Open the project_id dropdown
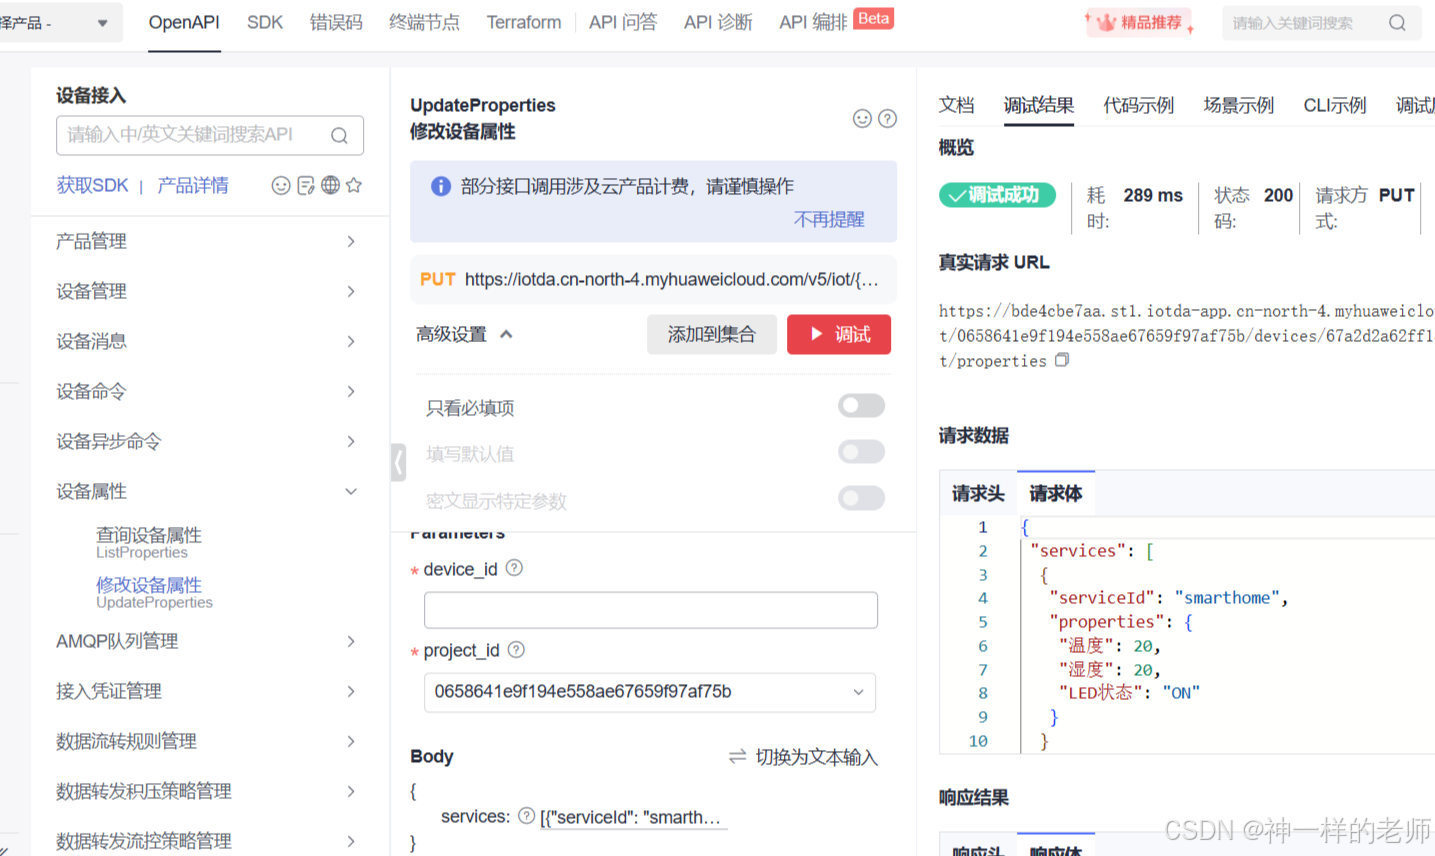The image size is (1435, 856). tap(650, 692)
